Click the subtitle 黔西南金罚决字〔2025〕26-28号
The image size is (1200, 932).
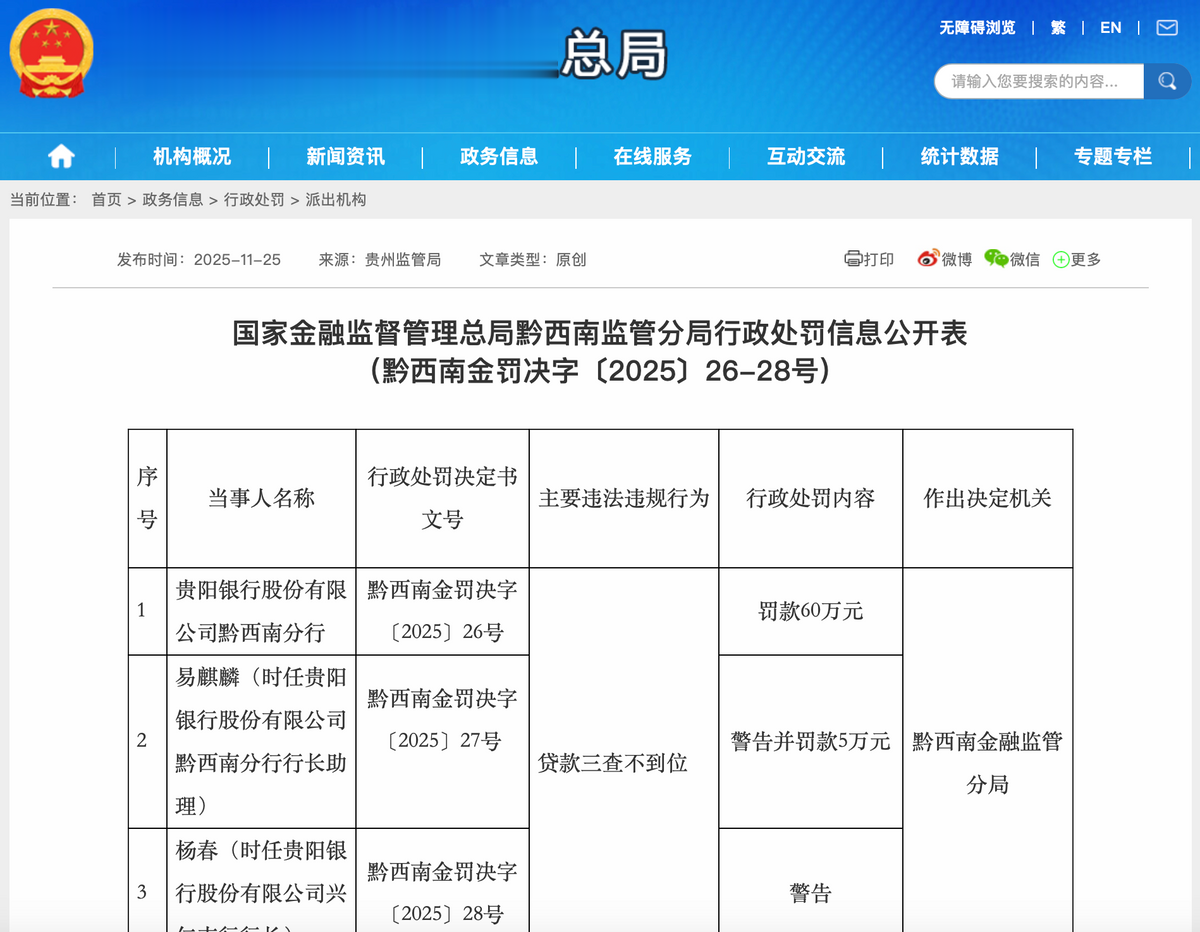click(x=600, y=371)
